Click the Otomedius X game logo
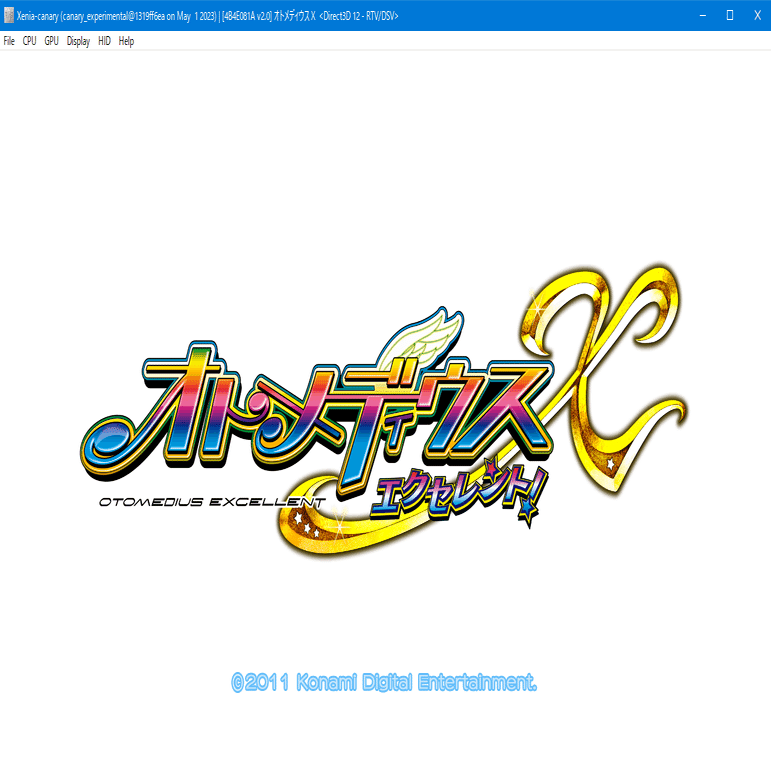The image size is (771, 771). (384, 411)
